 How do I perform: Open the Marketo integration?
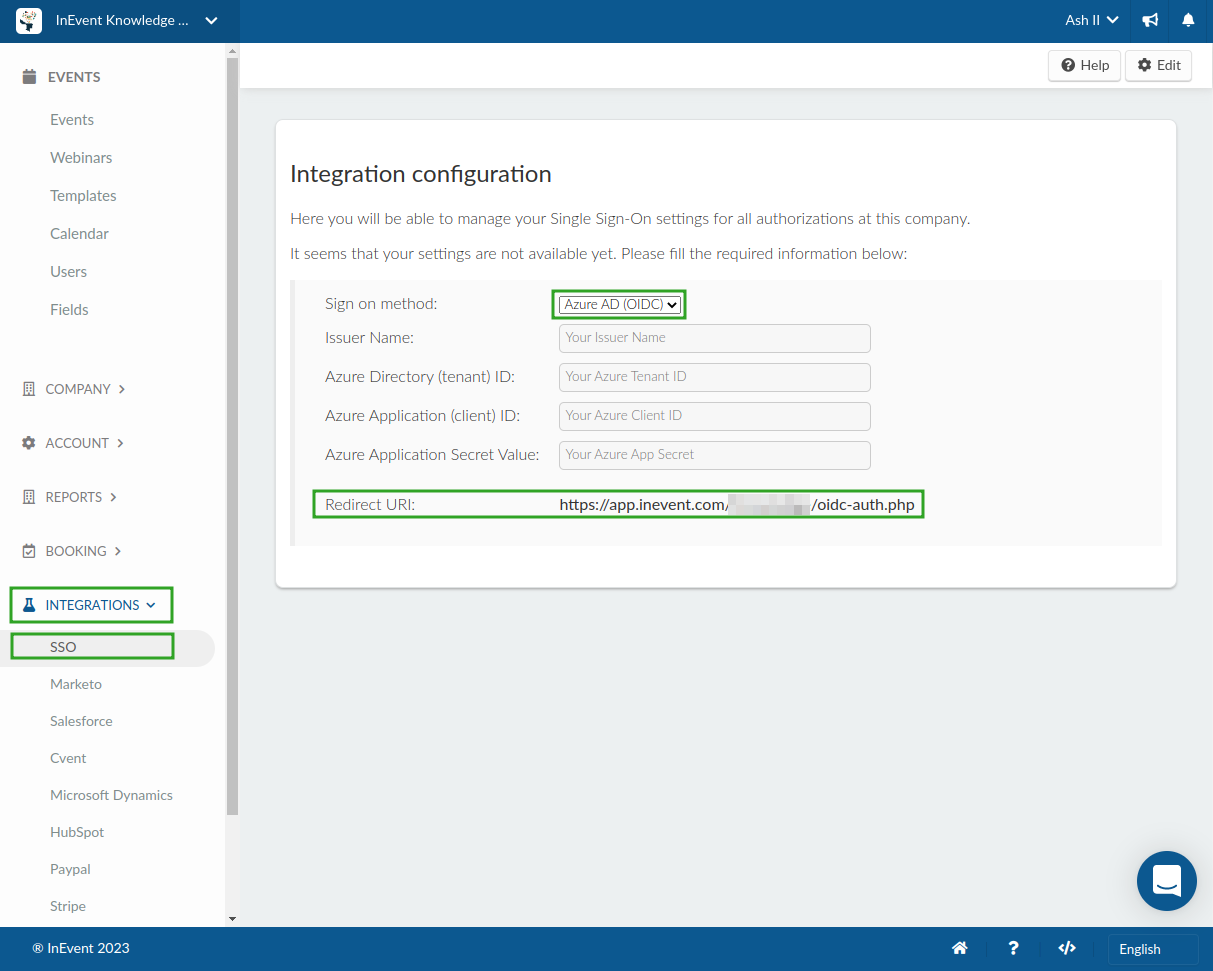pos(76,684)
